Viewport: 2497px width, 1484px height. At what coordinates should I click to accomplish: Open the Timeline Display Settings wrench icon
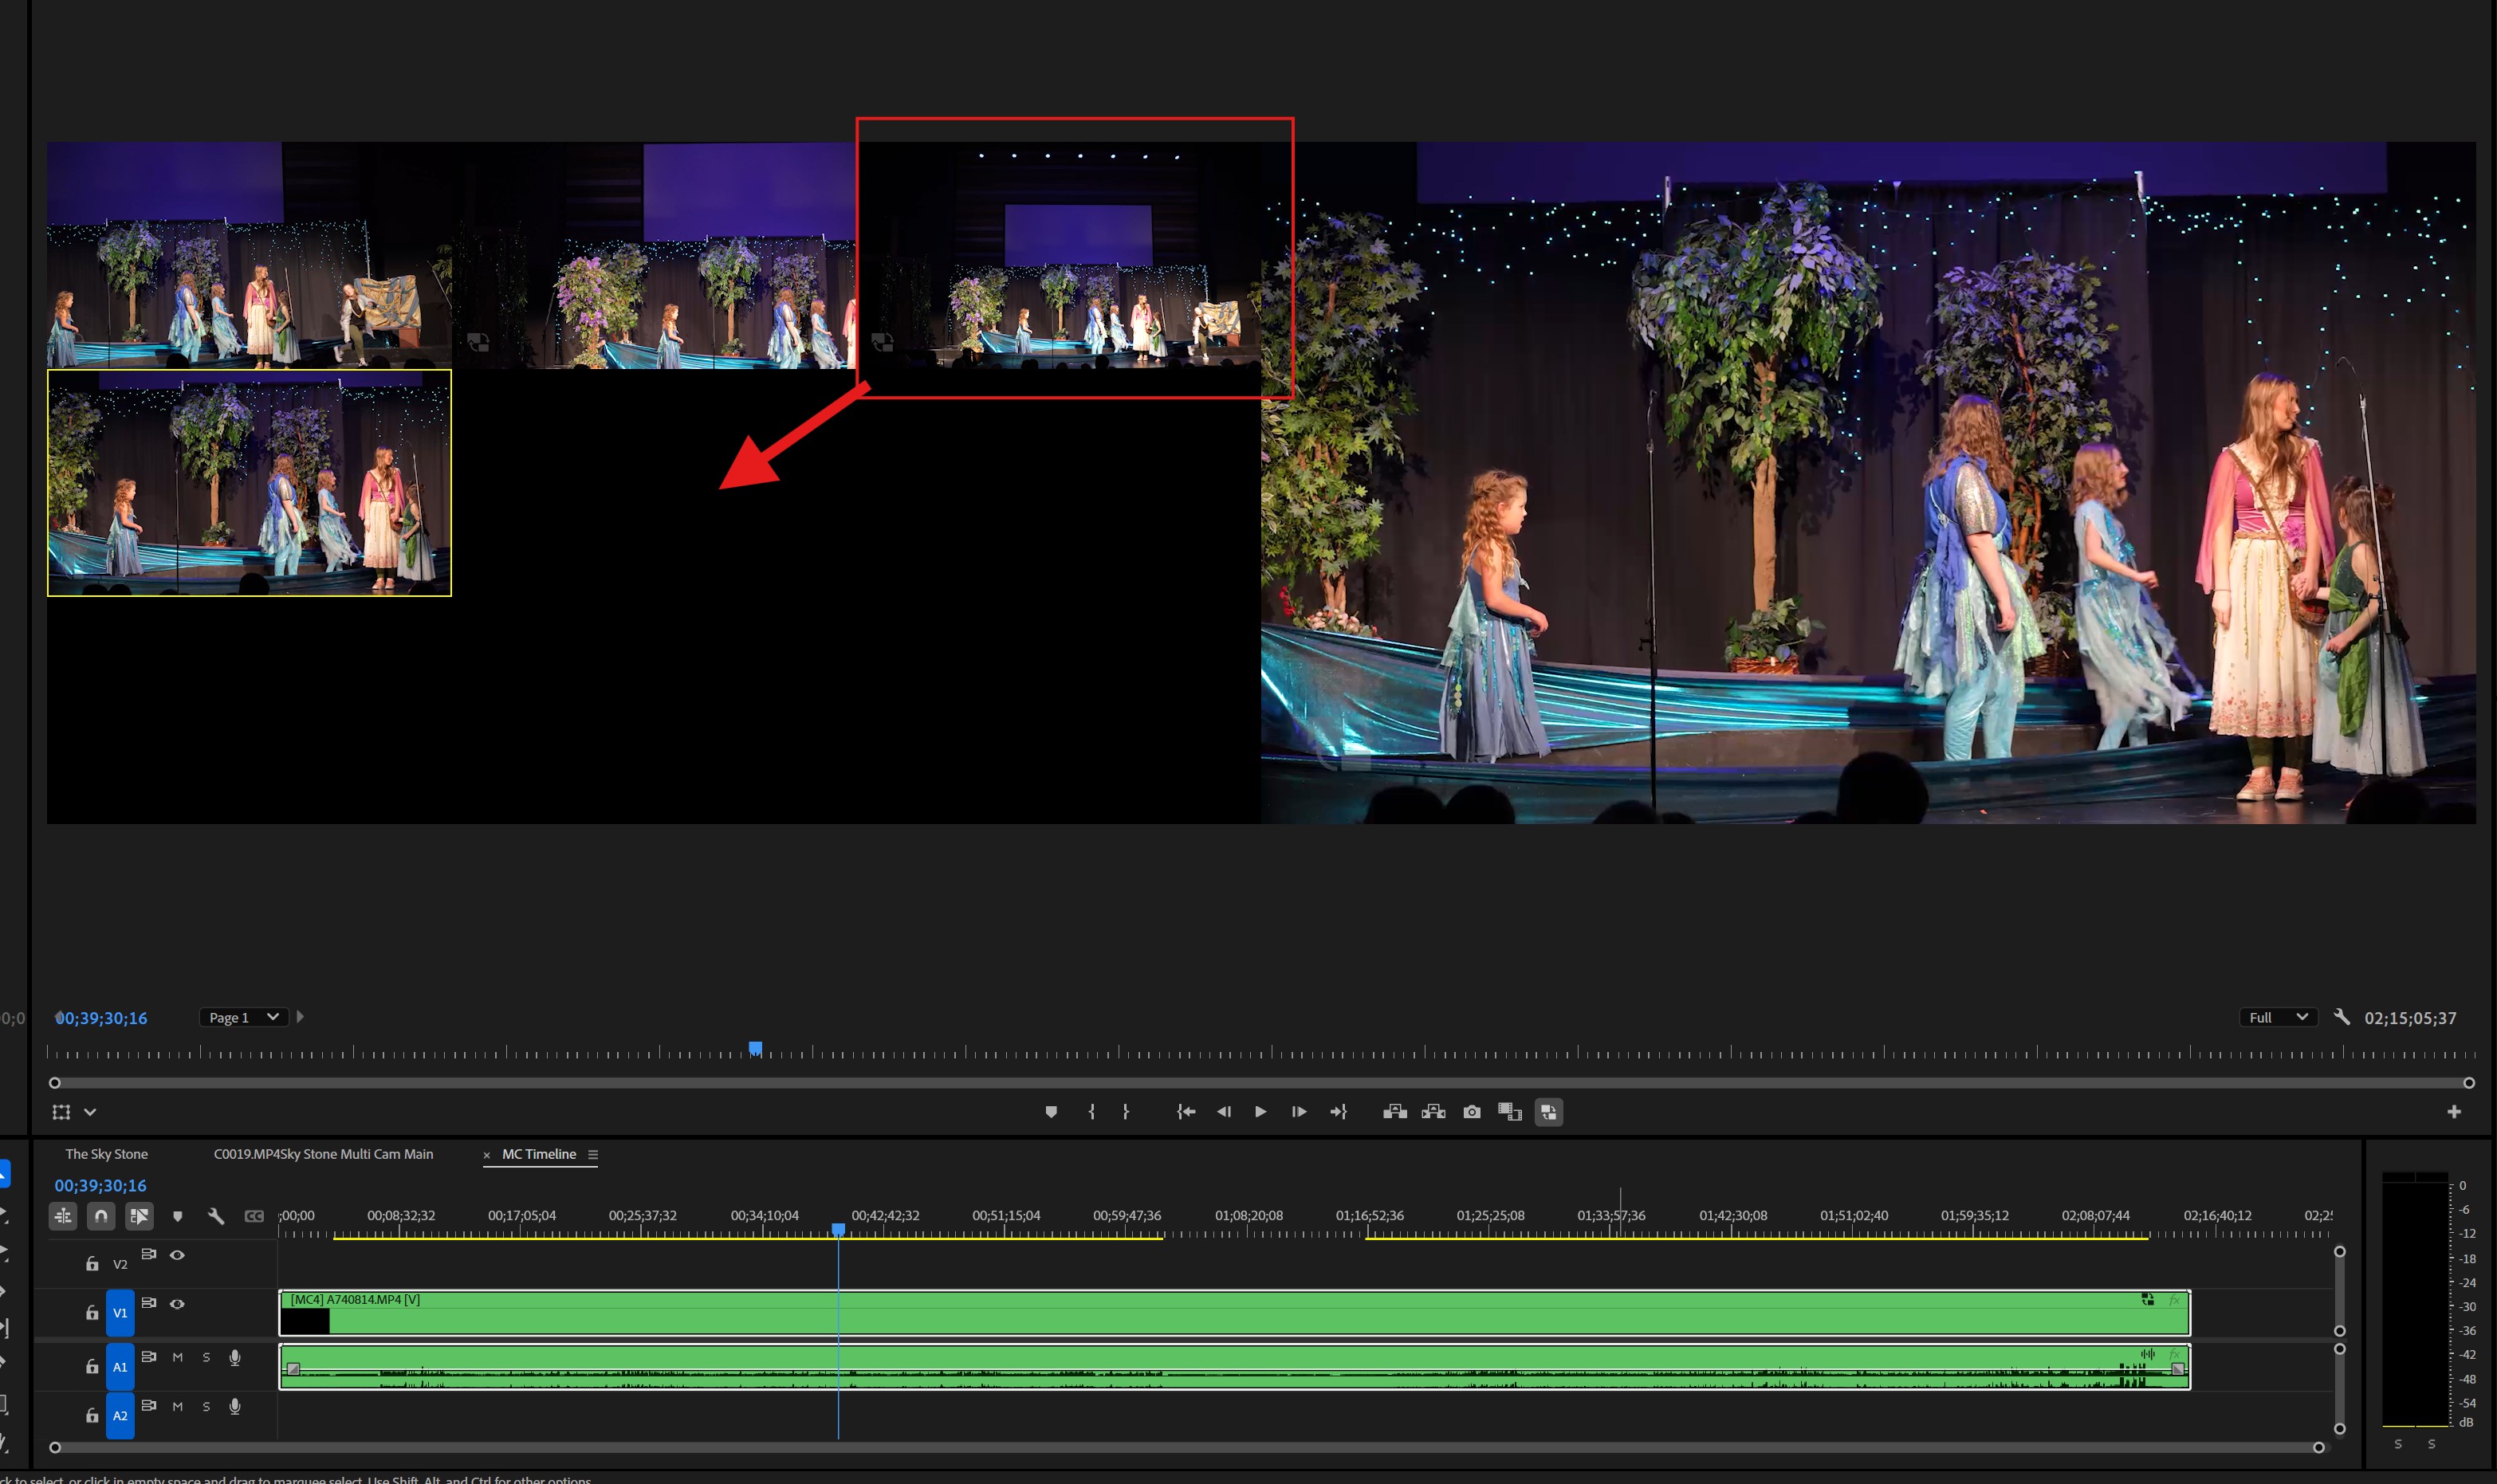(x=217, y=1217)
